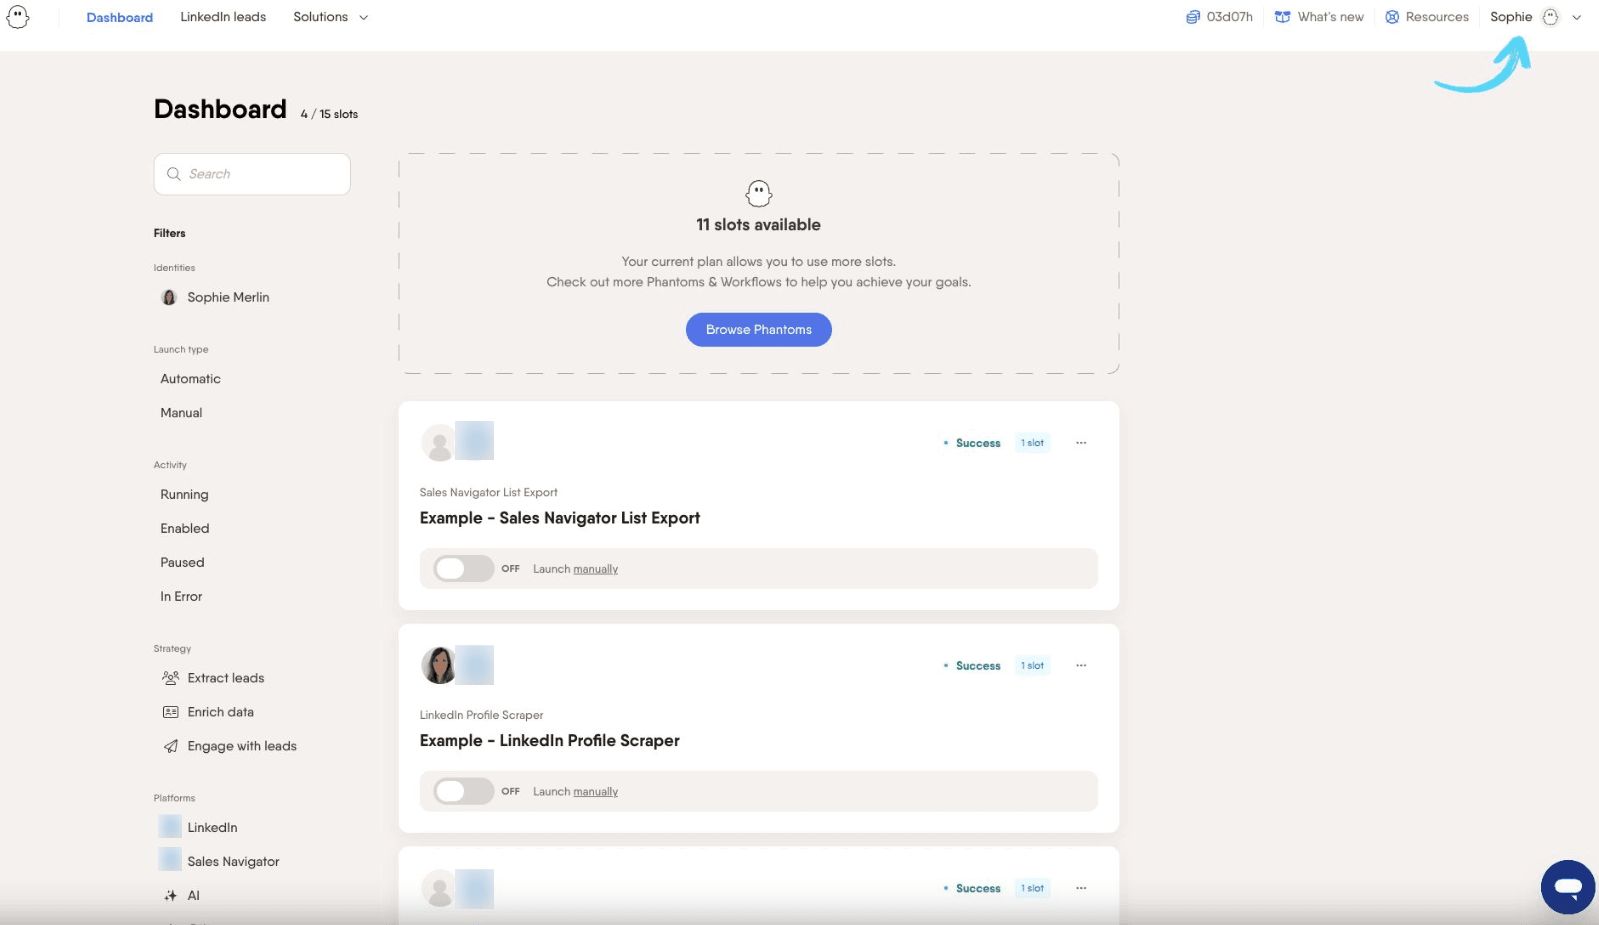Click Sophie Merlin's avatar photo in filters

coord(169,297)
